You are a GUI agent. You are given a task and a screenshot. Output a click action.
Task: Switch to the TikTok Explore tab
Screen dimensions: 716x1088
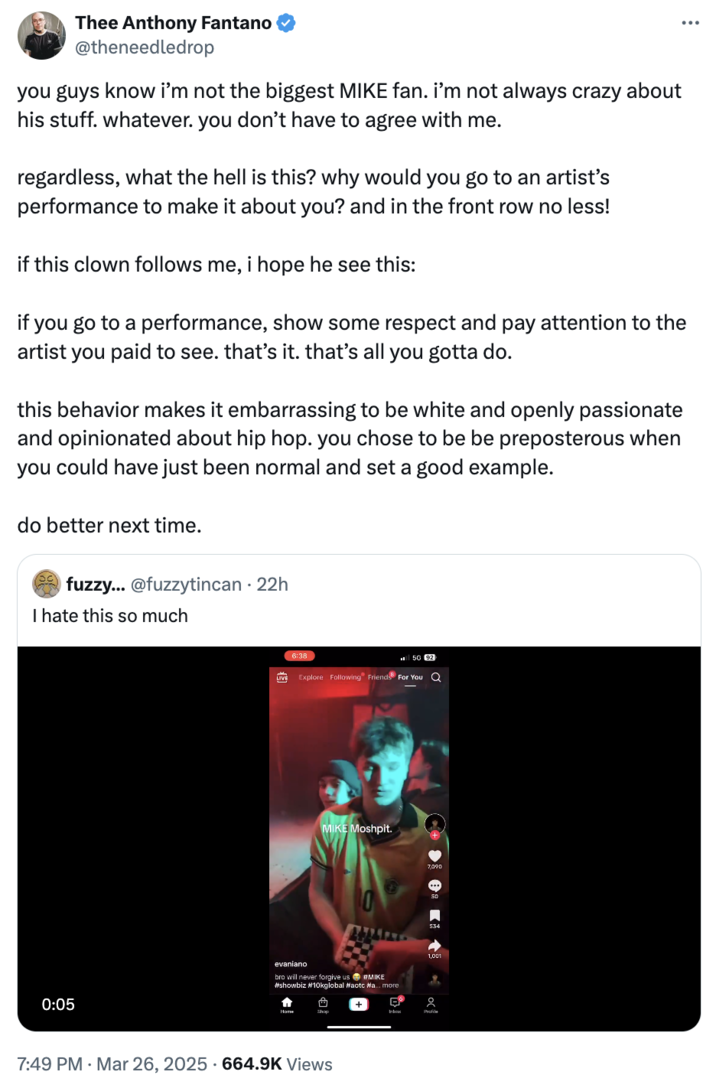[310, 677]
